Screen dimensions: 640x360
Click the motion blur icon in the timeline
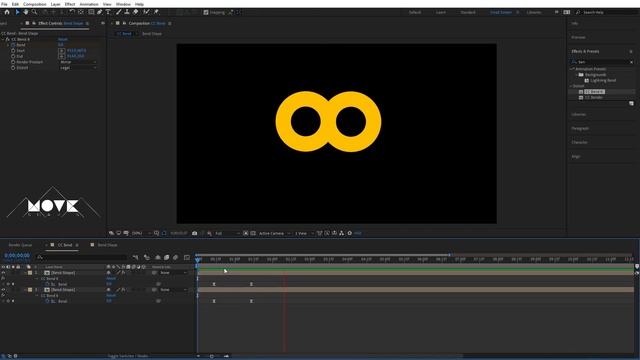tap(176, 257)
